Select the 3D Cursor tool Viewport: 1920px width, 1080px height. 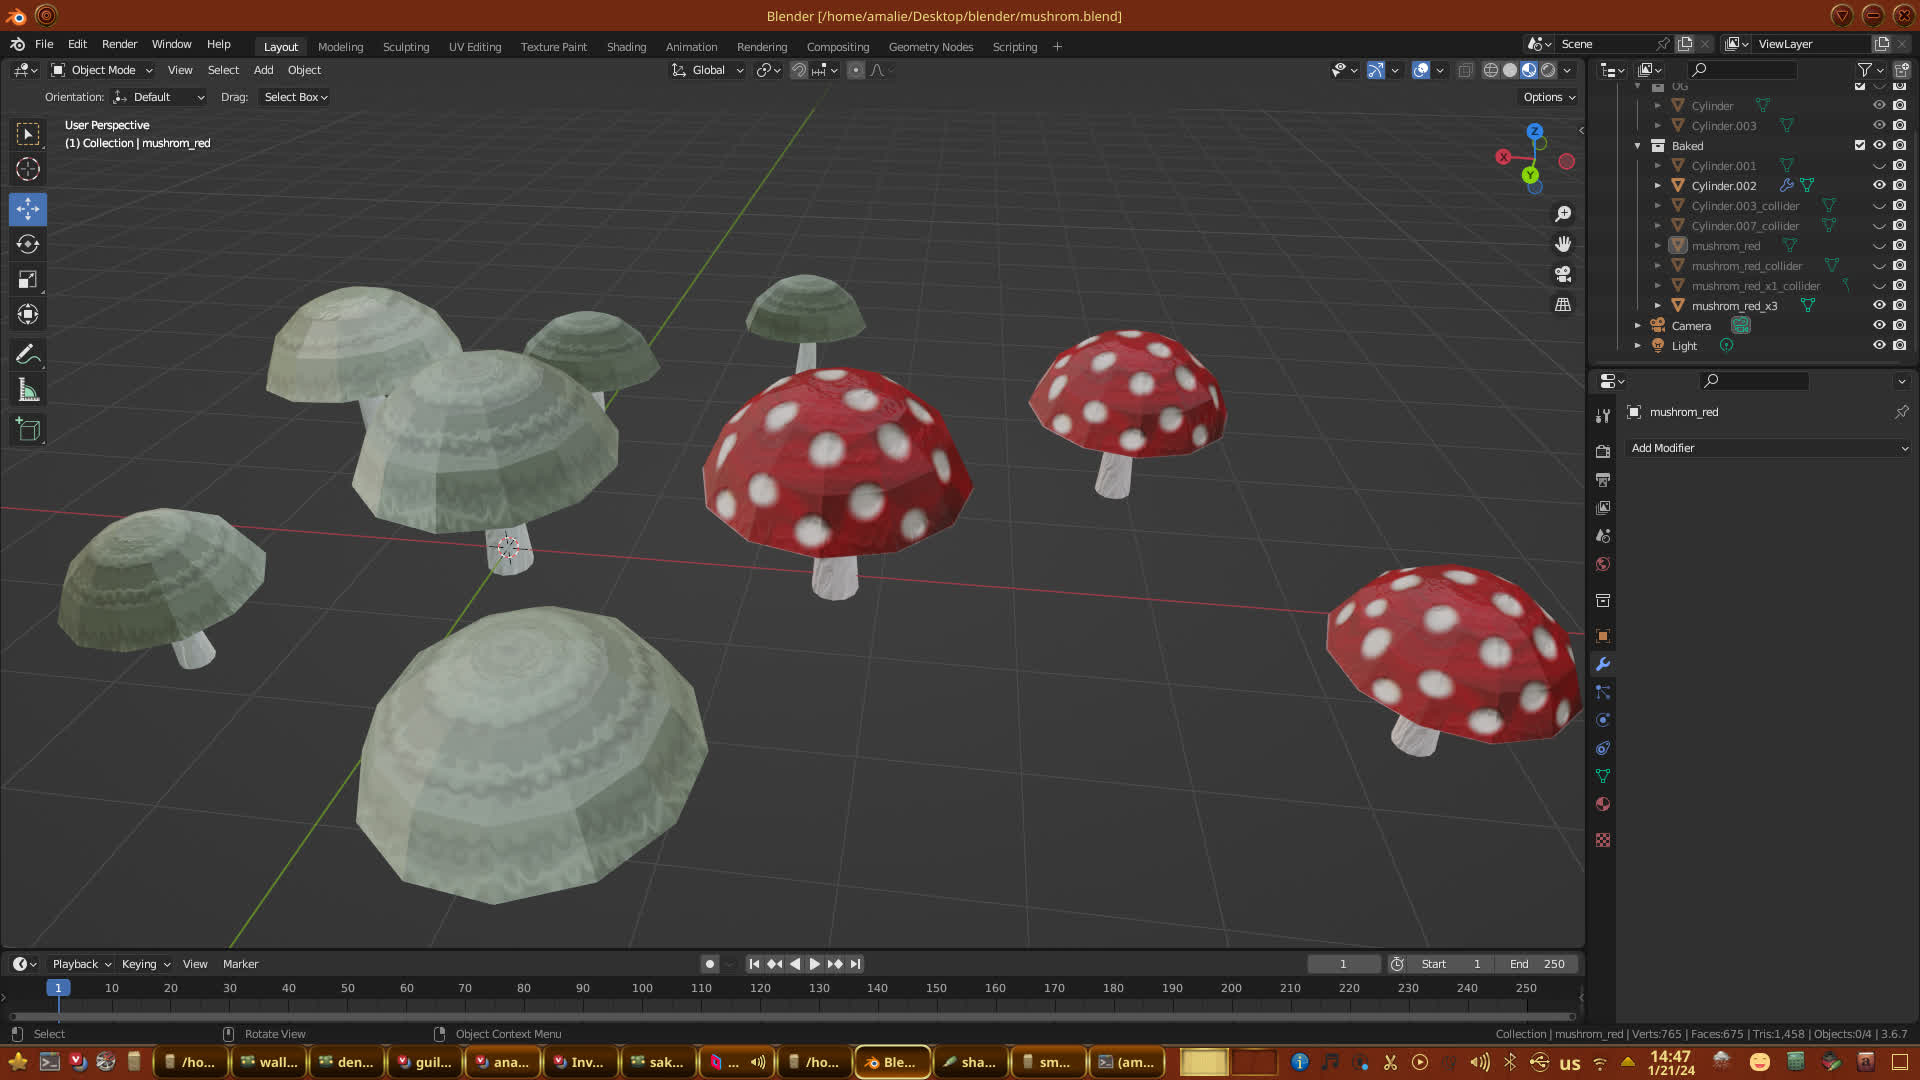click(28, 169)
